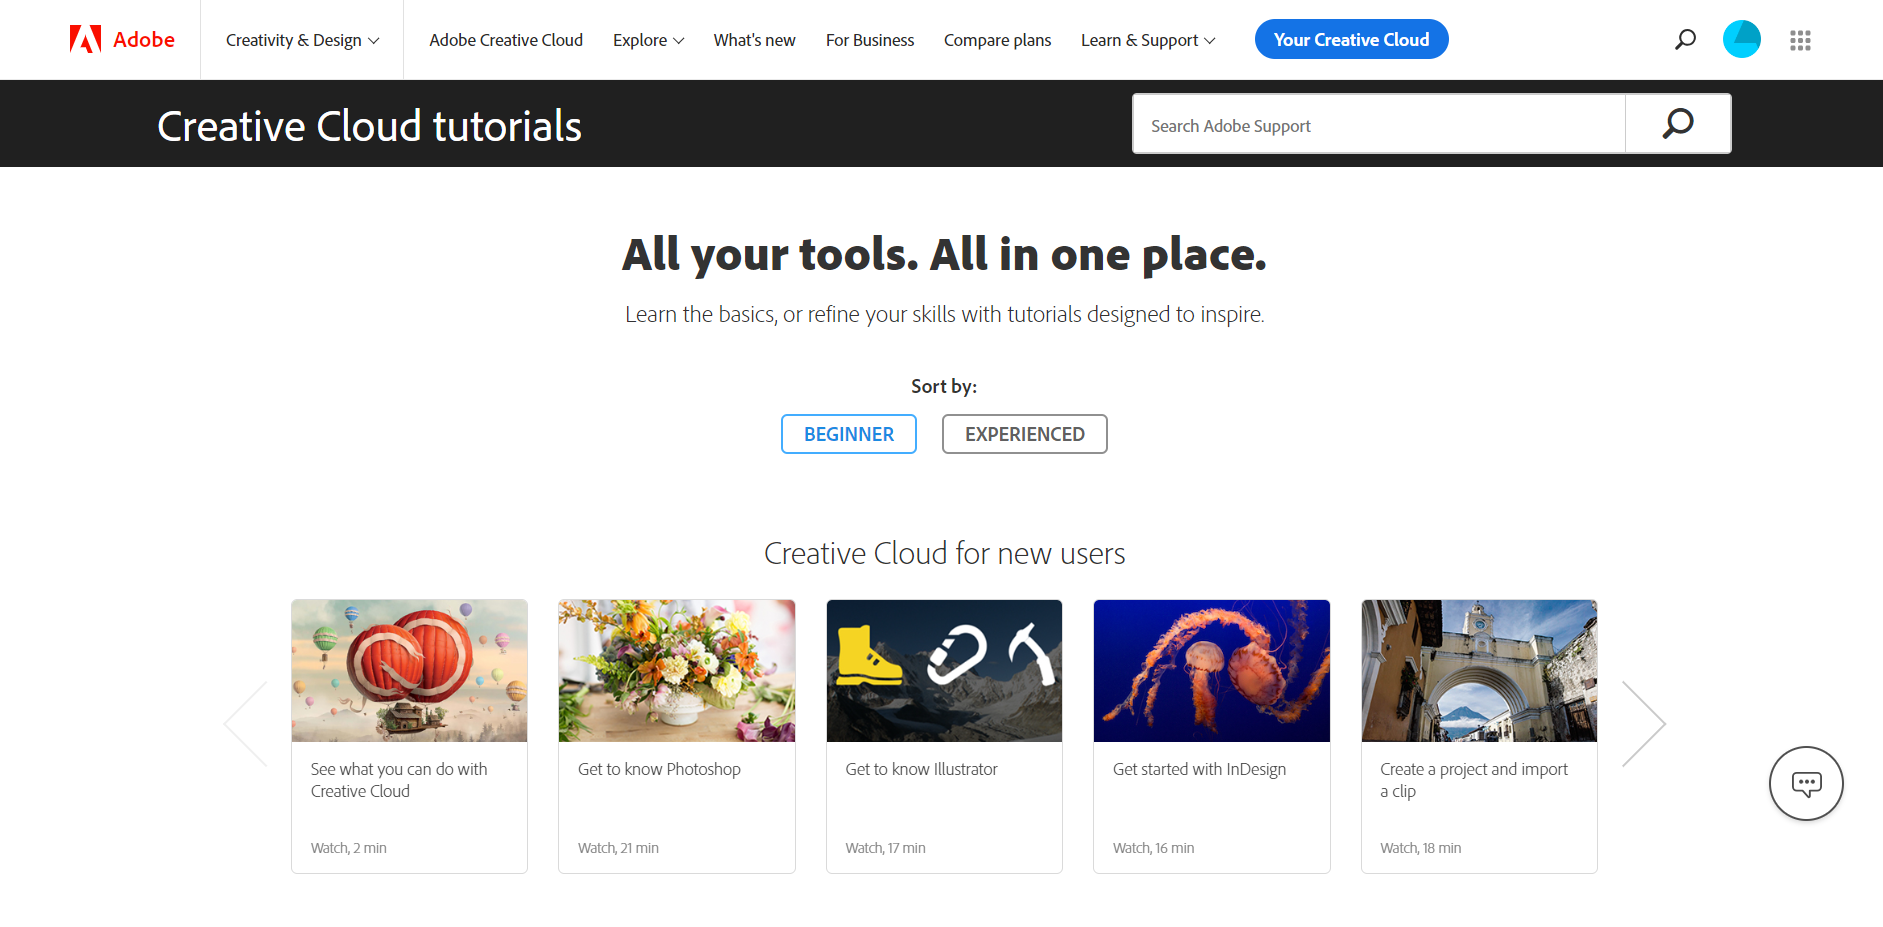
Task: Open the apps grid launcher
Action: (1800, 40)
